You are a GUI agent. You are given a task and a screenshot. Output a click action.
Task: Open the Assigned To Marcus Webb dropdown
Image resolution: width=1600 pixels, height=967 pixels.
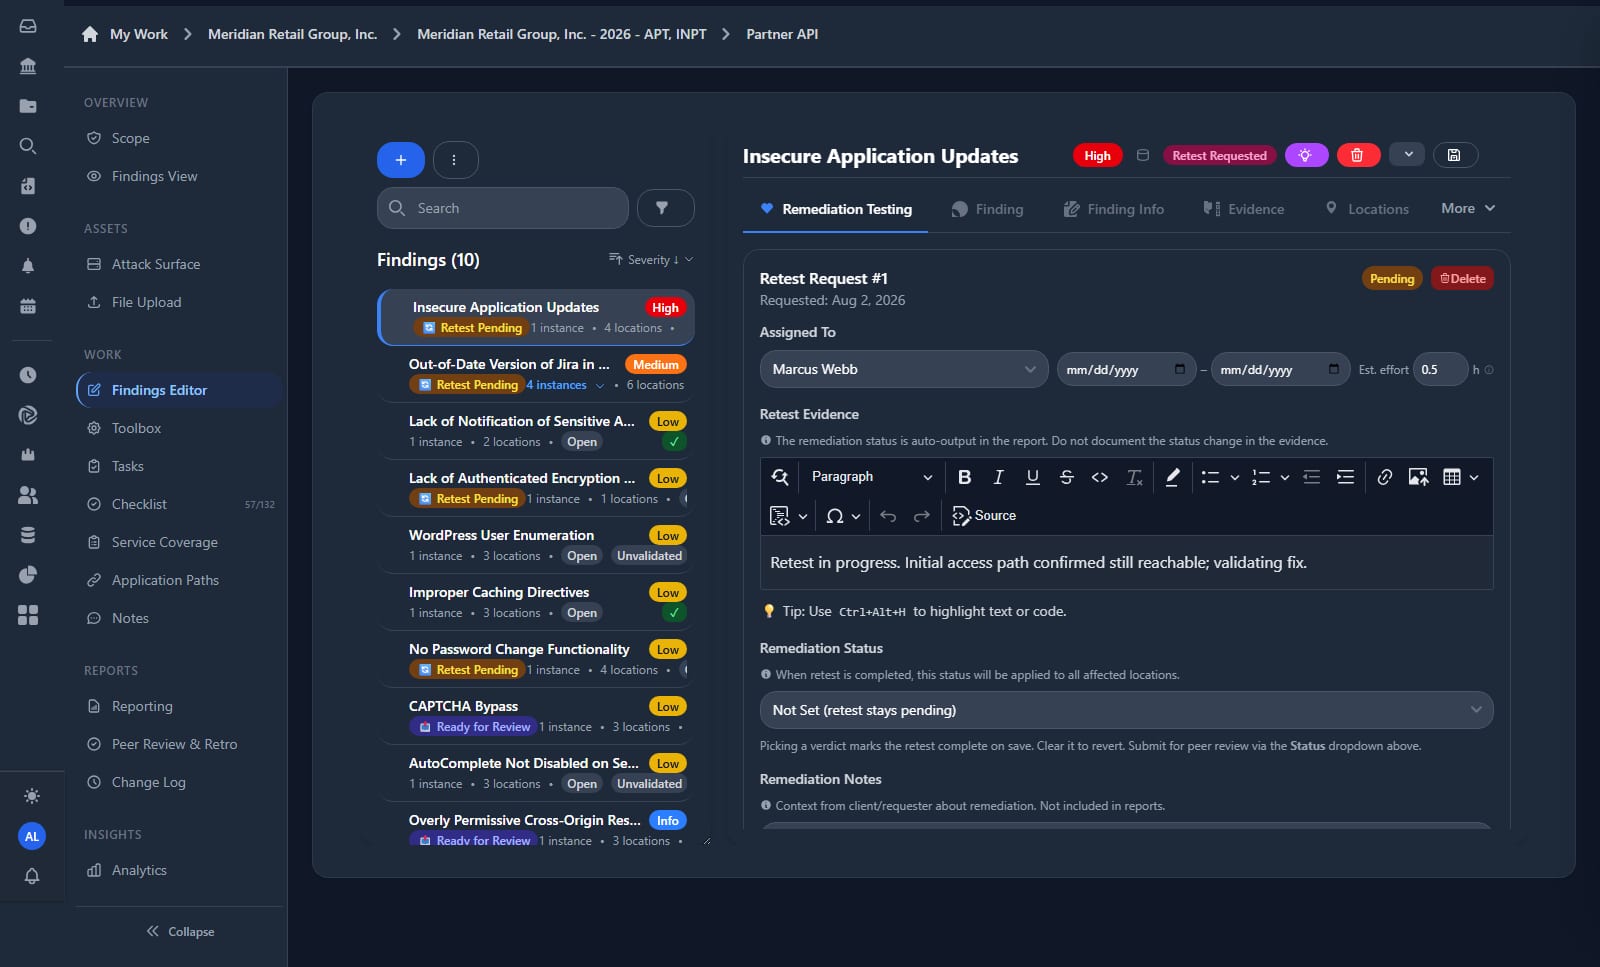(904, 369)
